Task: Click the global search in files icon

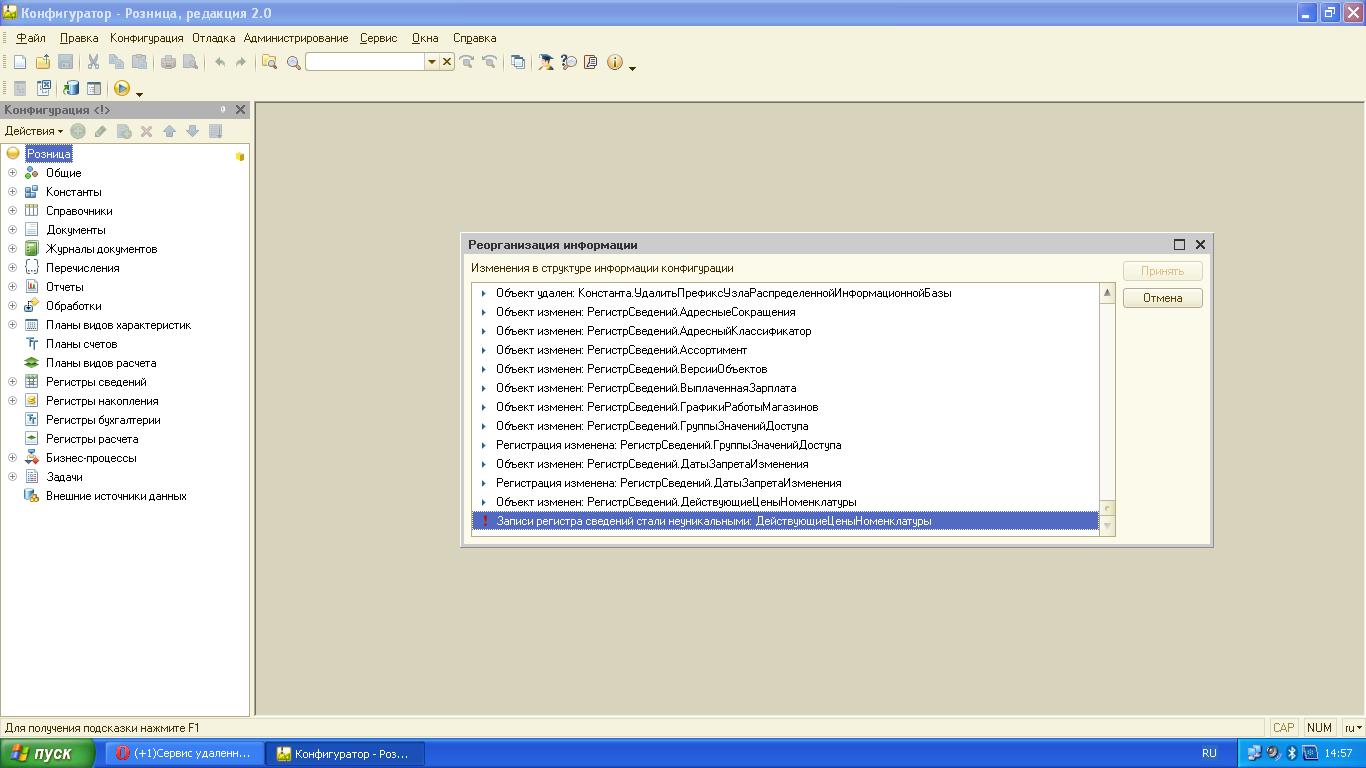Action: pos(269,62)
